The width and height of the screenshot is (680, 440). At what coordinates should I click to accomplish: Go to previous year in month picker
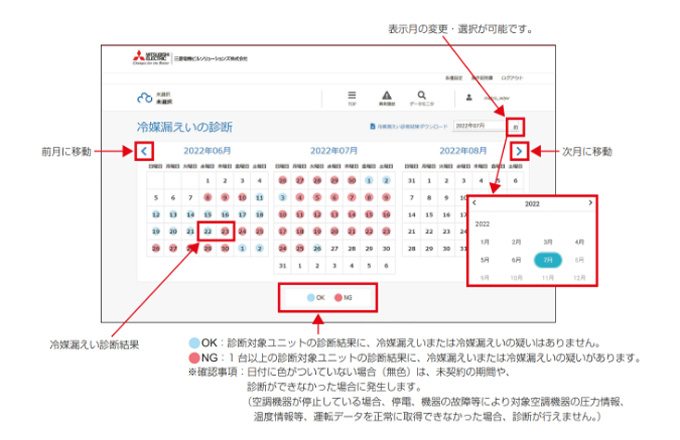pos(474,203)
